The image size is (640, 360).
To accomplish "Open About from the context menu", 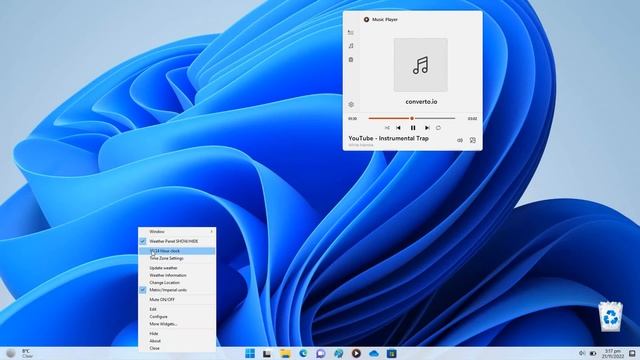I will pos(177,341).
